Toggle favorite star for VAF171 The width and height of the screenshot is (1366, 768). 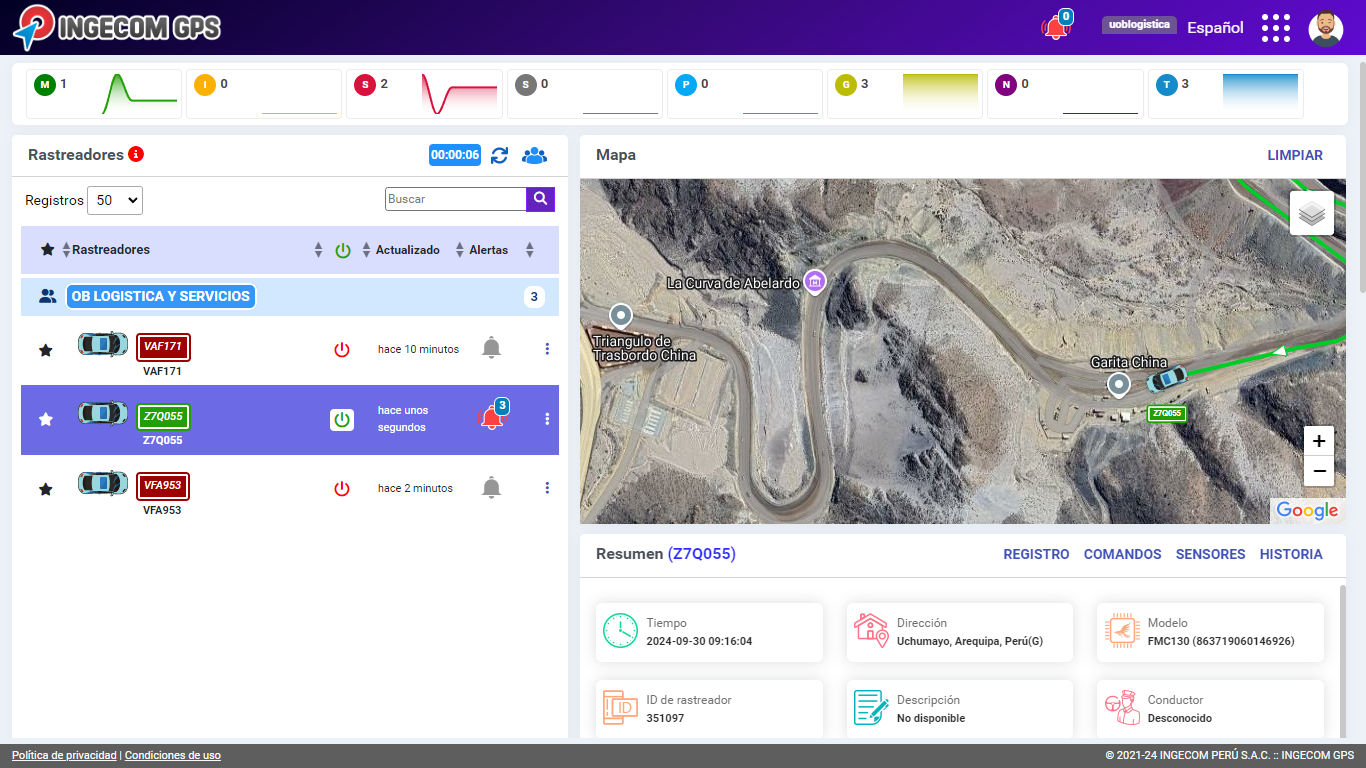click(45, 350)
